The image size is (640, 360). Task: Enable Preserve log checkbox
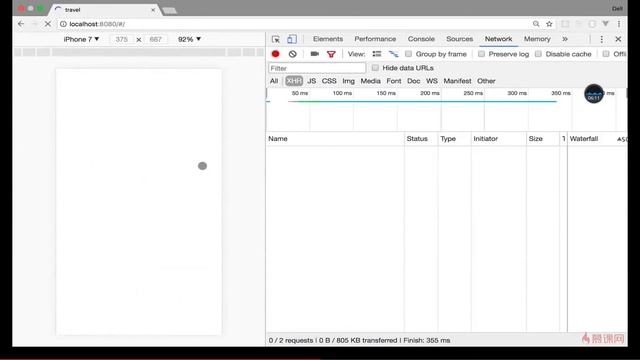click(482, 54)
